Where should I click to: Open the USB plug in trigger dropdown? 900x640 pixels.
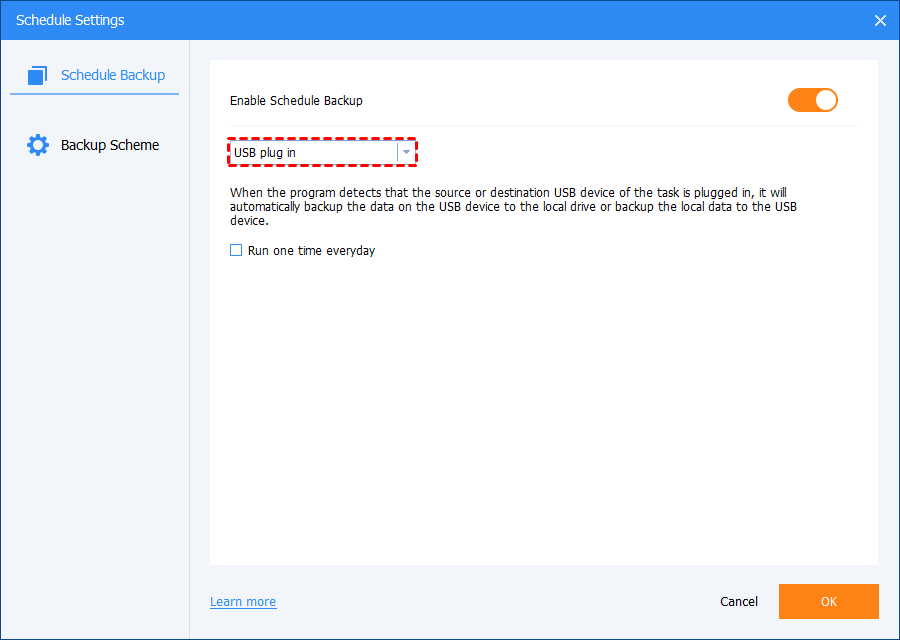click(x=315, y=152)
